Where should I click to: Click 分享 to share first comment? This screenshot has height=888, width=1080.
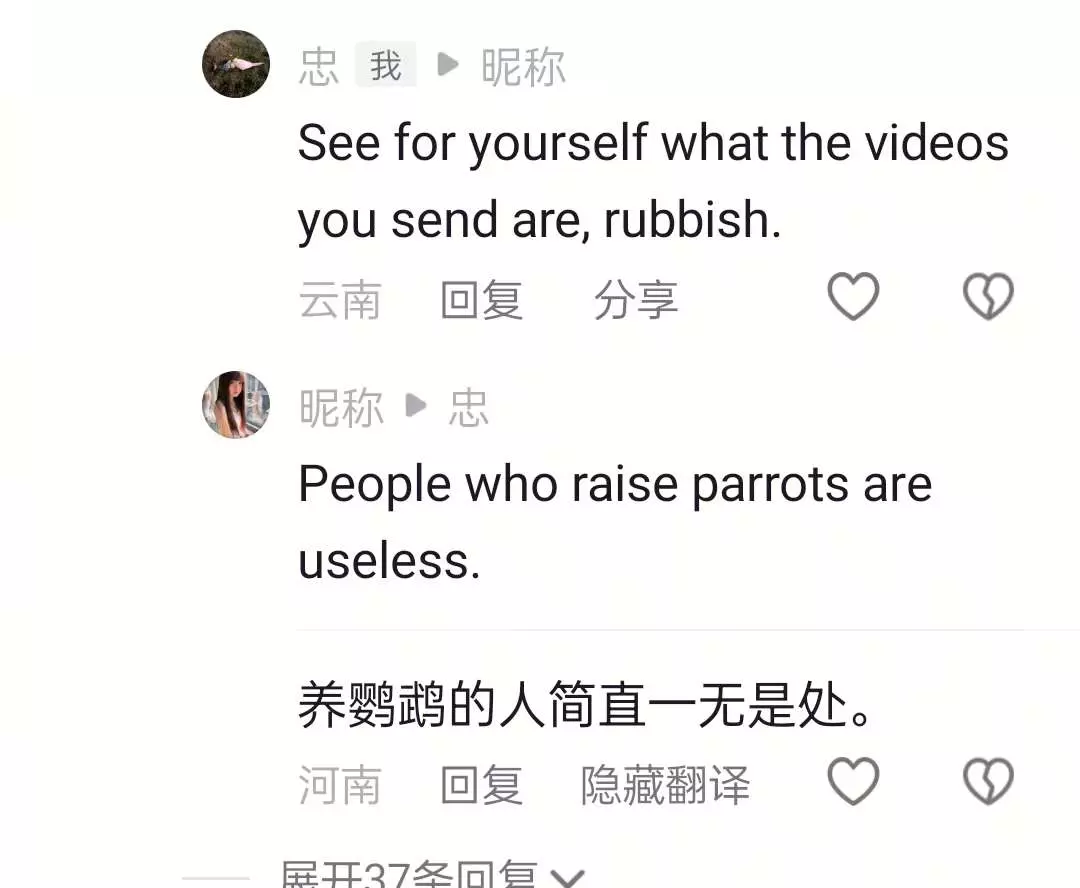tap(636, 300)
